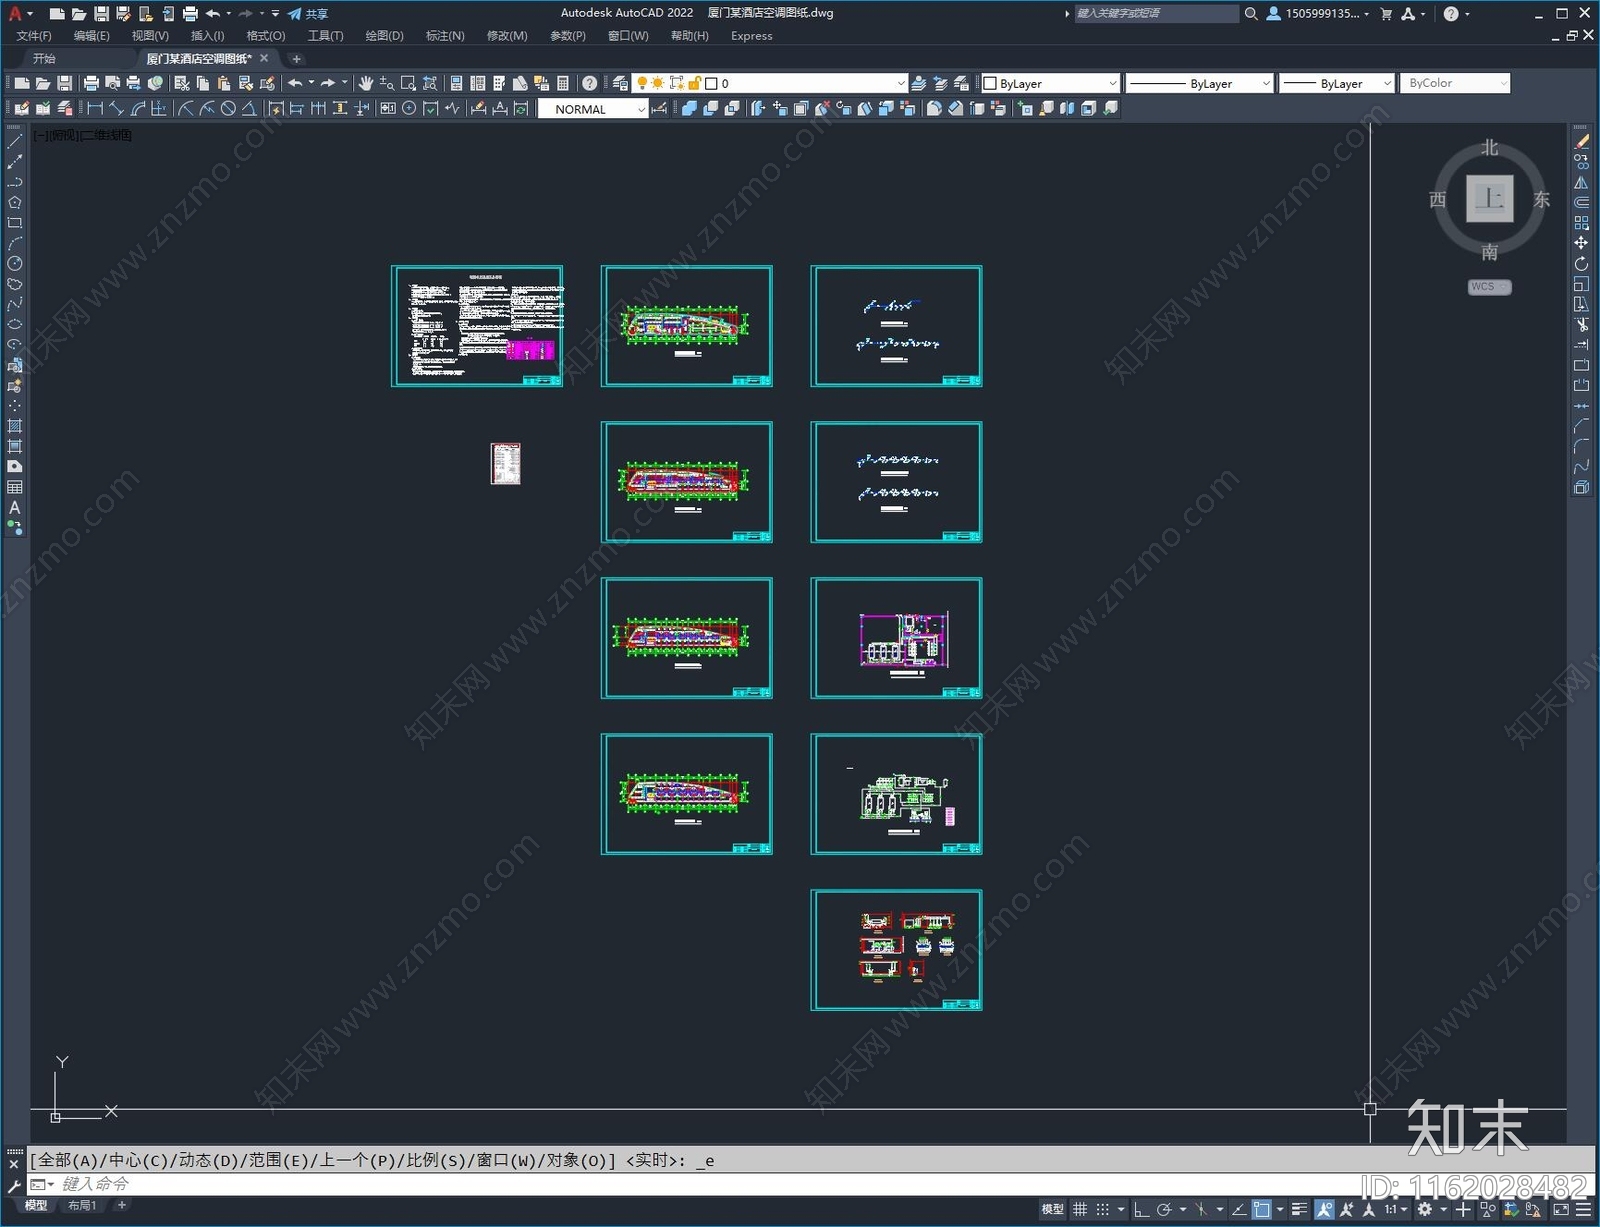The width and height of the screenshot is (1600, 1227).
Task: Select the Line draw tool
Action: click(14, 142)
